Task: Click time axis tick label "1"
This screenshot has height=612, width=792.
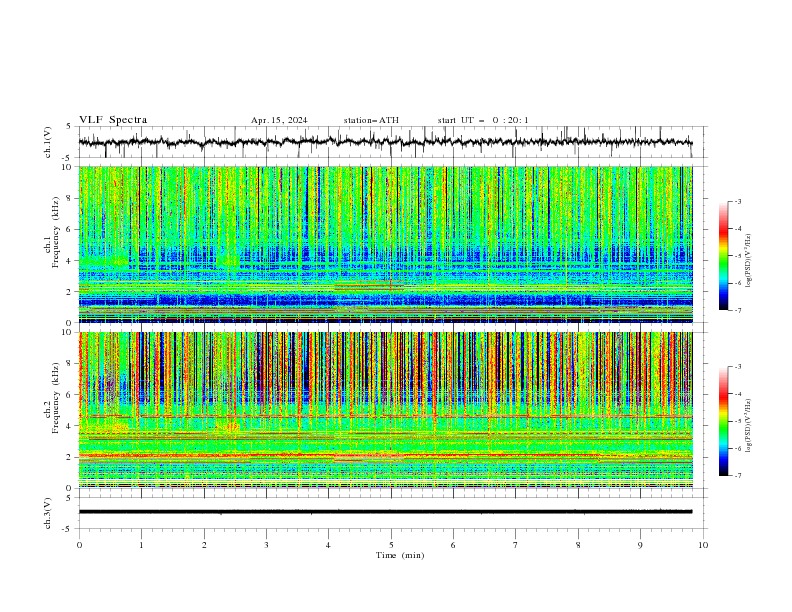Action: click(141, 545)
